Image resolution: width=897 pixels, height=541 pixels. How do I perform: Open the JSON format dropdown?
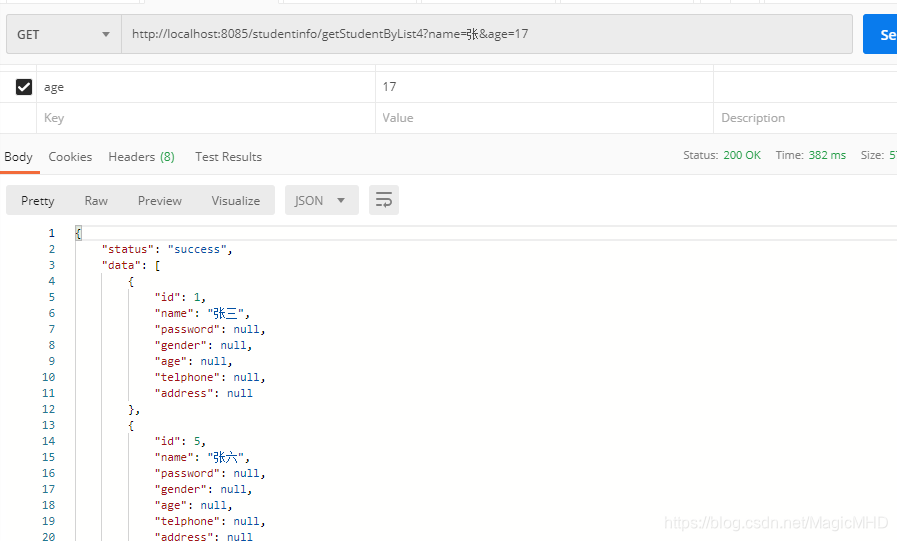pos(322,200)
